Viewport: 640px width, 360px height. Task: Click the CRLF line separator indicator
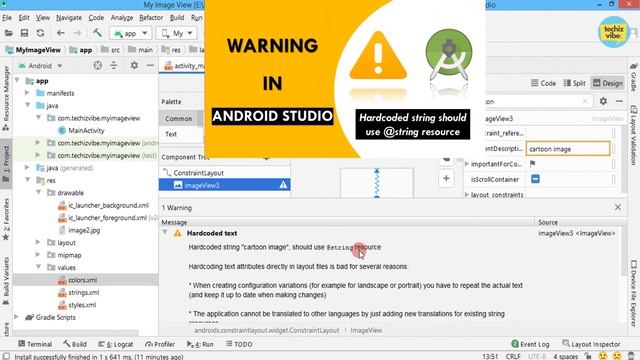click(513, 356)
